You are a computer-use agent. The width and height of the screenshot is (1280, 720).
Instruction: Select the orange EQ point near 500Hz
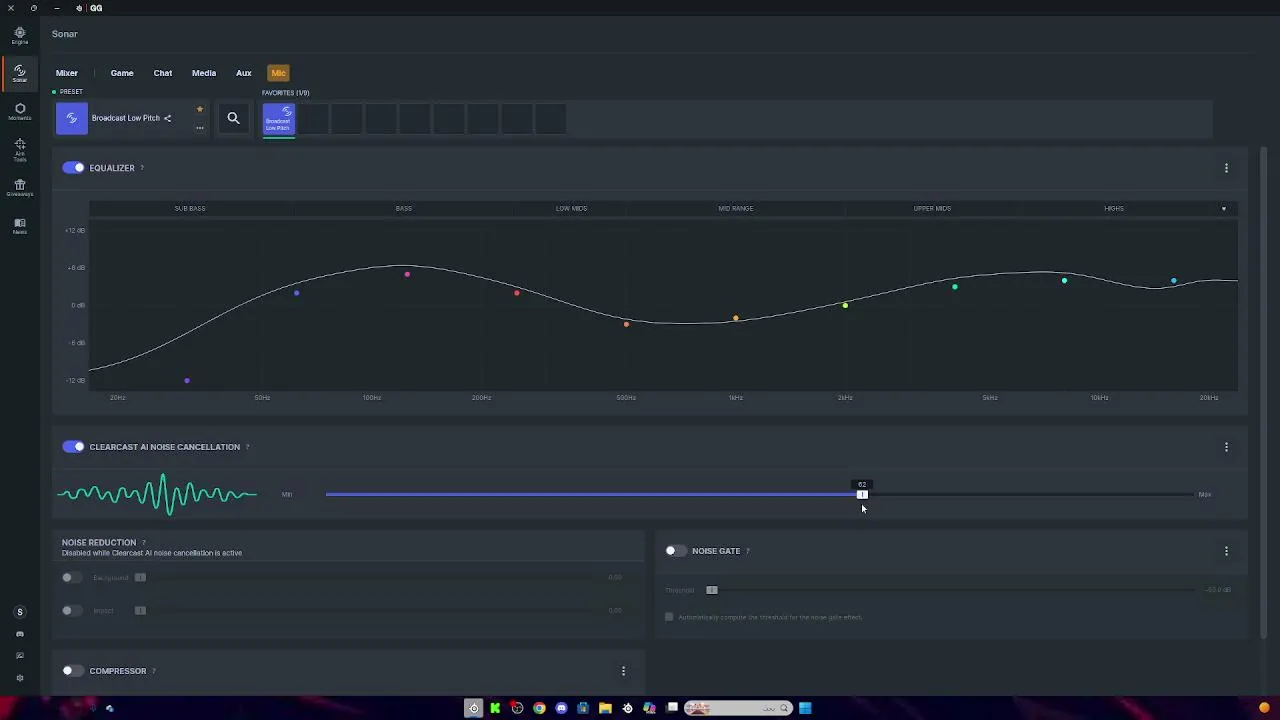pyautogui.click(x=626, y=324)
